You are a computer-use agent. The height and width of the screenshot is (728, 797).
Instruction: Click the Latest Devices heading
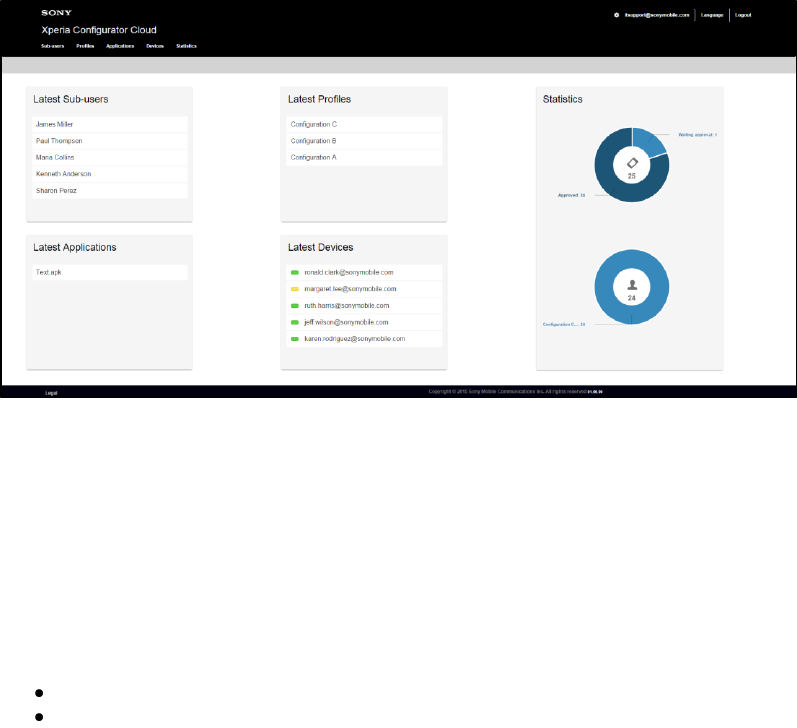point(320,248)
